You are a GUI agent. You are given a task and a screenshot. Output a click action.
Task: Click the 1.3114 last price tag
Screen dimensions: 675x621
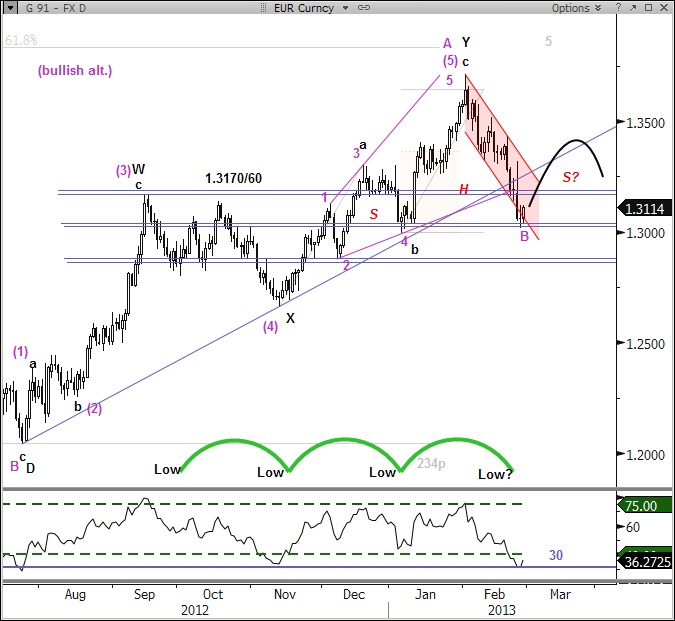tap(646, 208)
